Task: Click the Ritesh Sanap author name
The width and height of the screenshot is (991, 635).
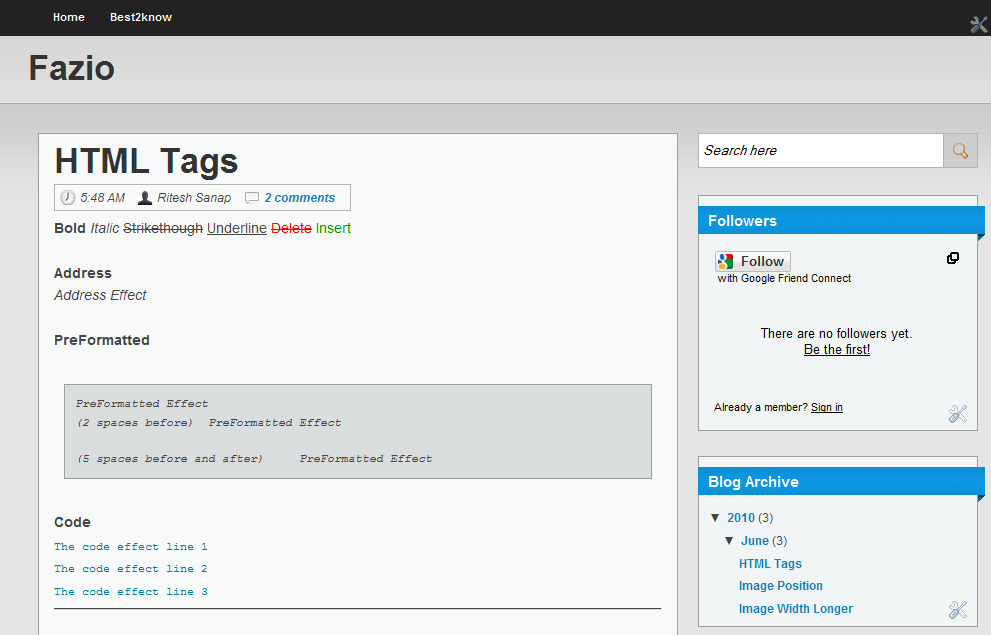Action: [x=194, y=198]
